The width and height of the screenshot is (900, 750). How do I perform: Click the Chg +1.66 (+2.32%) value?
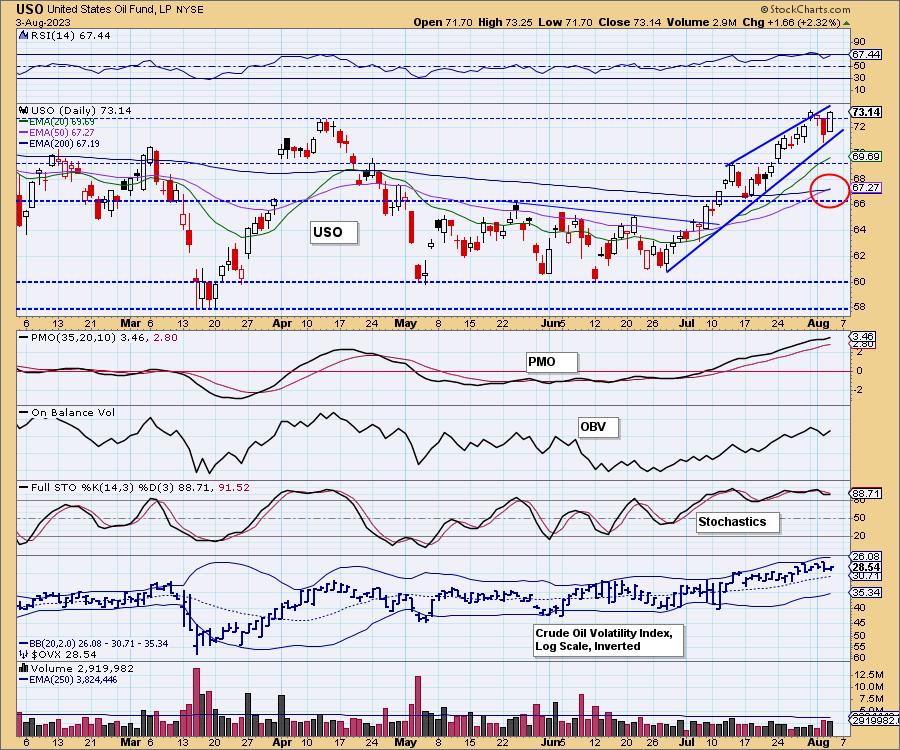791,22
